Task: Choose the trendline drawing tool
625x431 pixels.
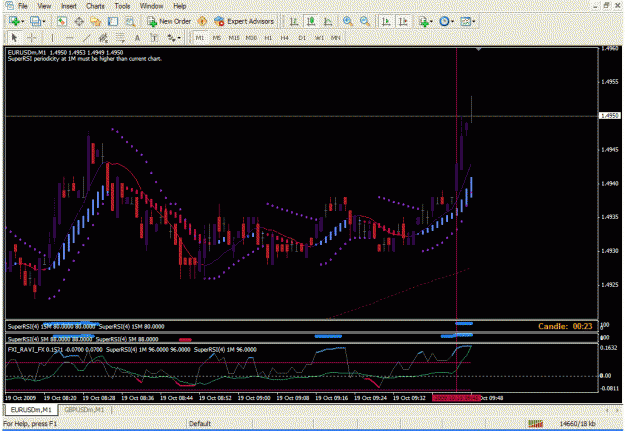Action: coord(86,38)
